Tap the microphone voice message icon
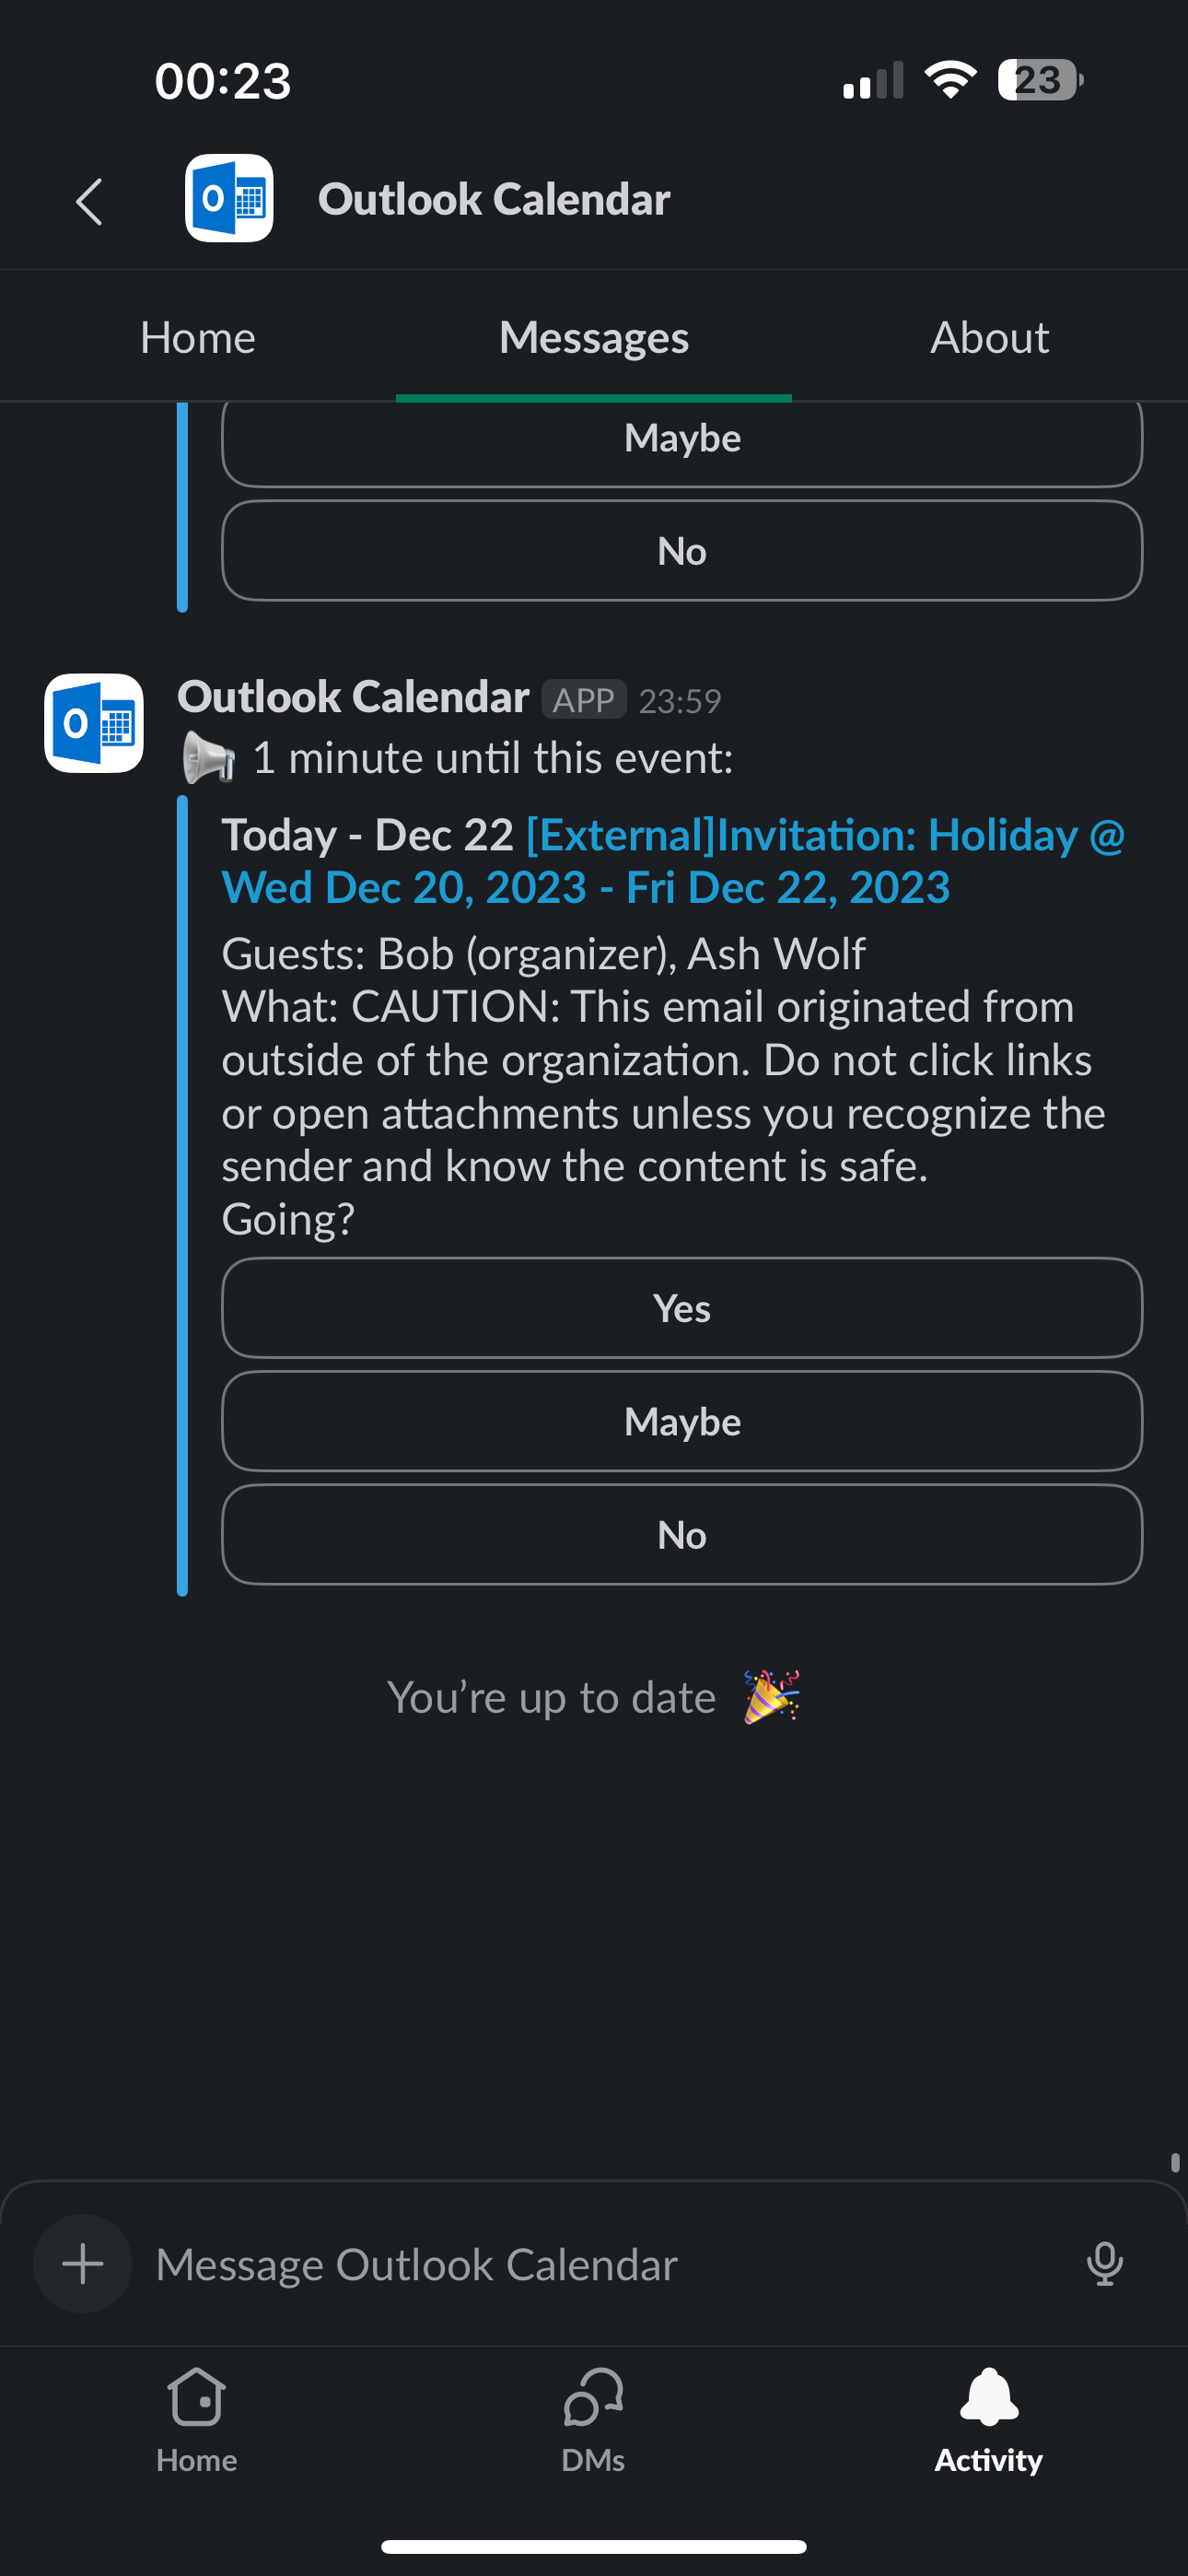This screenshot has width=1188, height=2576. pyautogui.click(x=1104, y=2263)
